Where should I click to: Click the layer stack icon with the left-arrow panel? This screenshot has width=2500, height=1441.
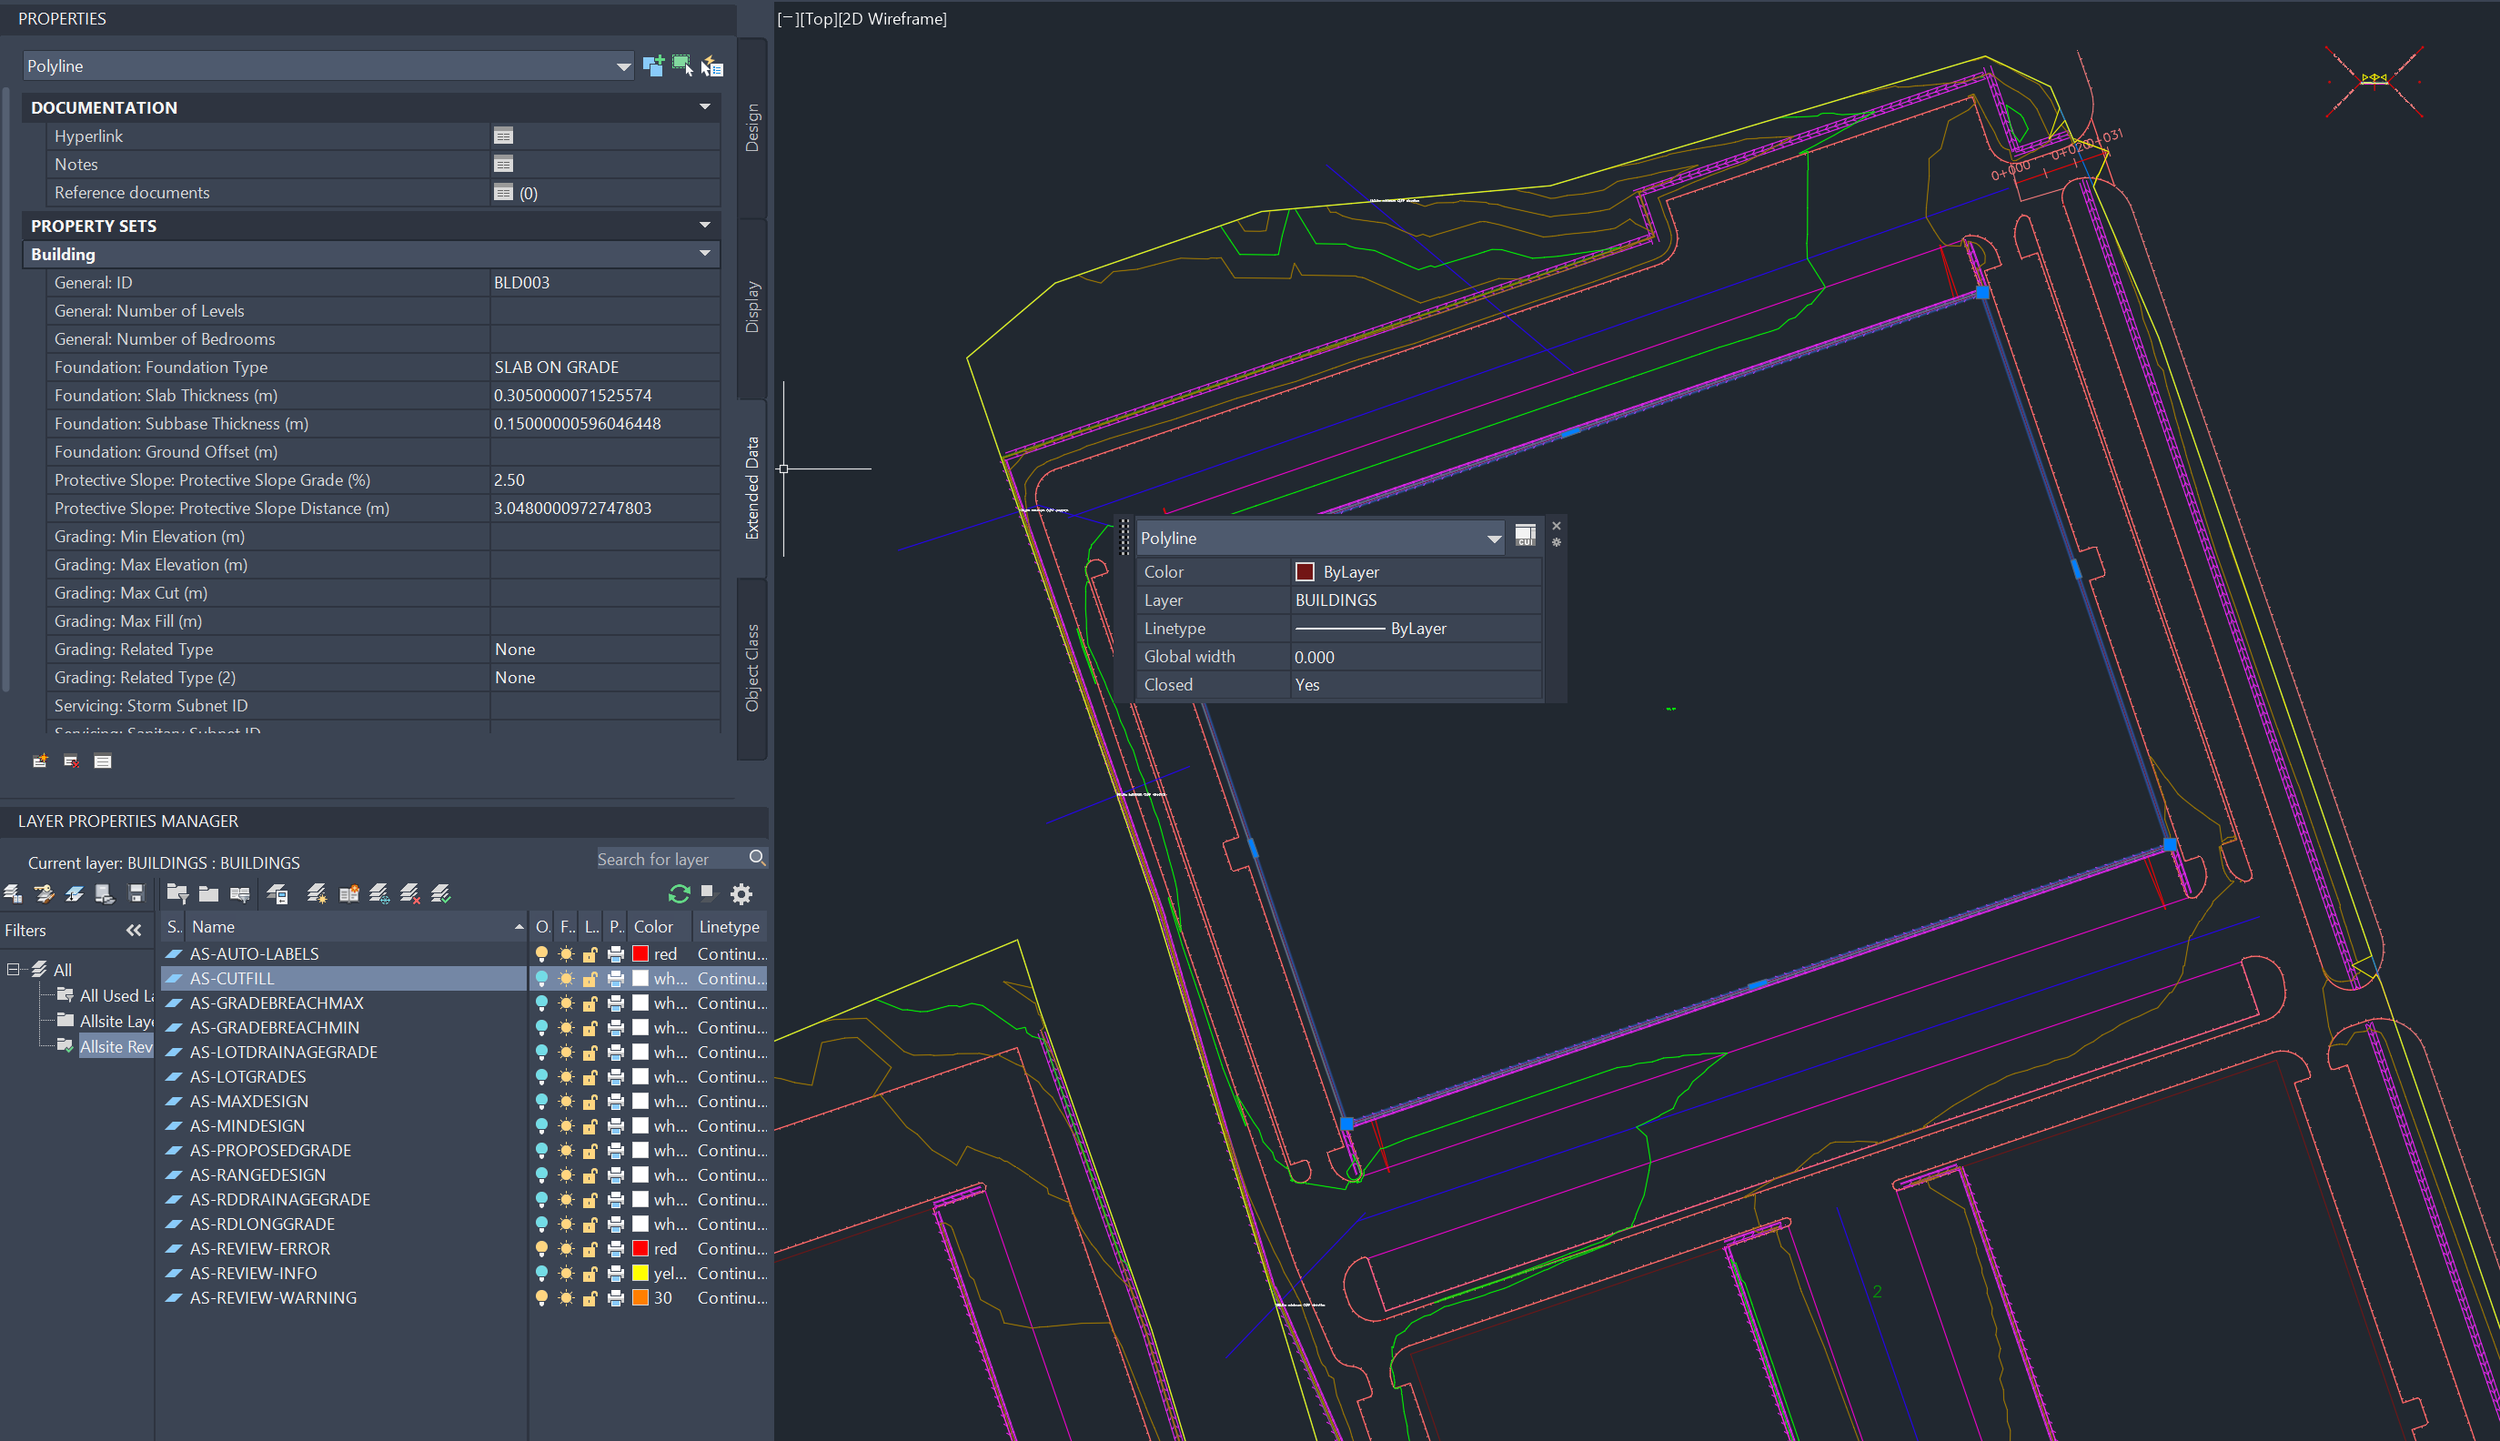278,893
